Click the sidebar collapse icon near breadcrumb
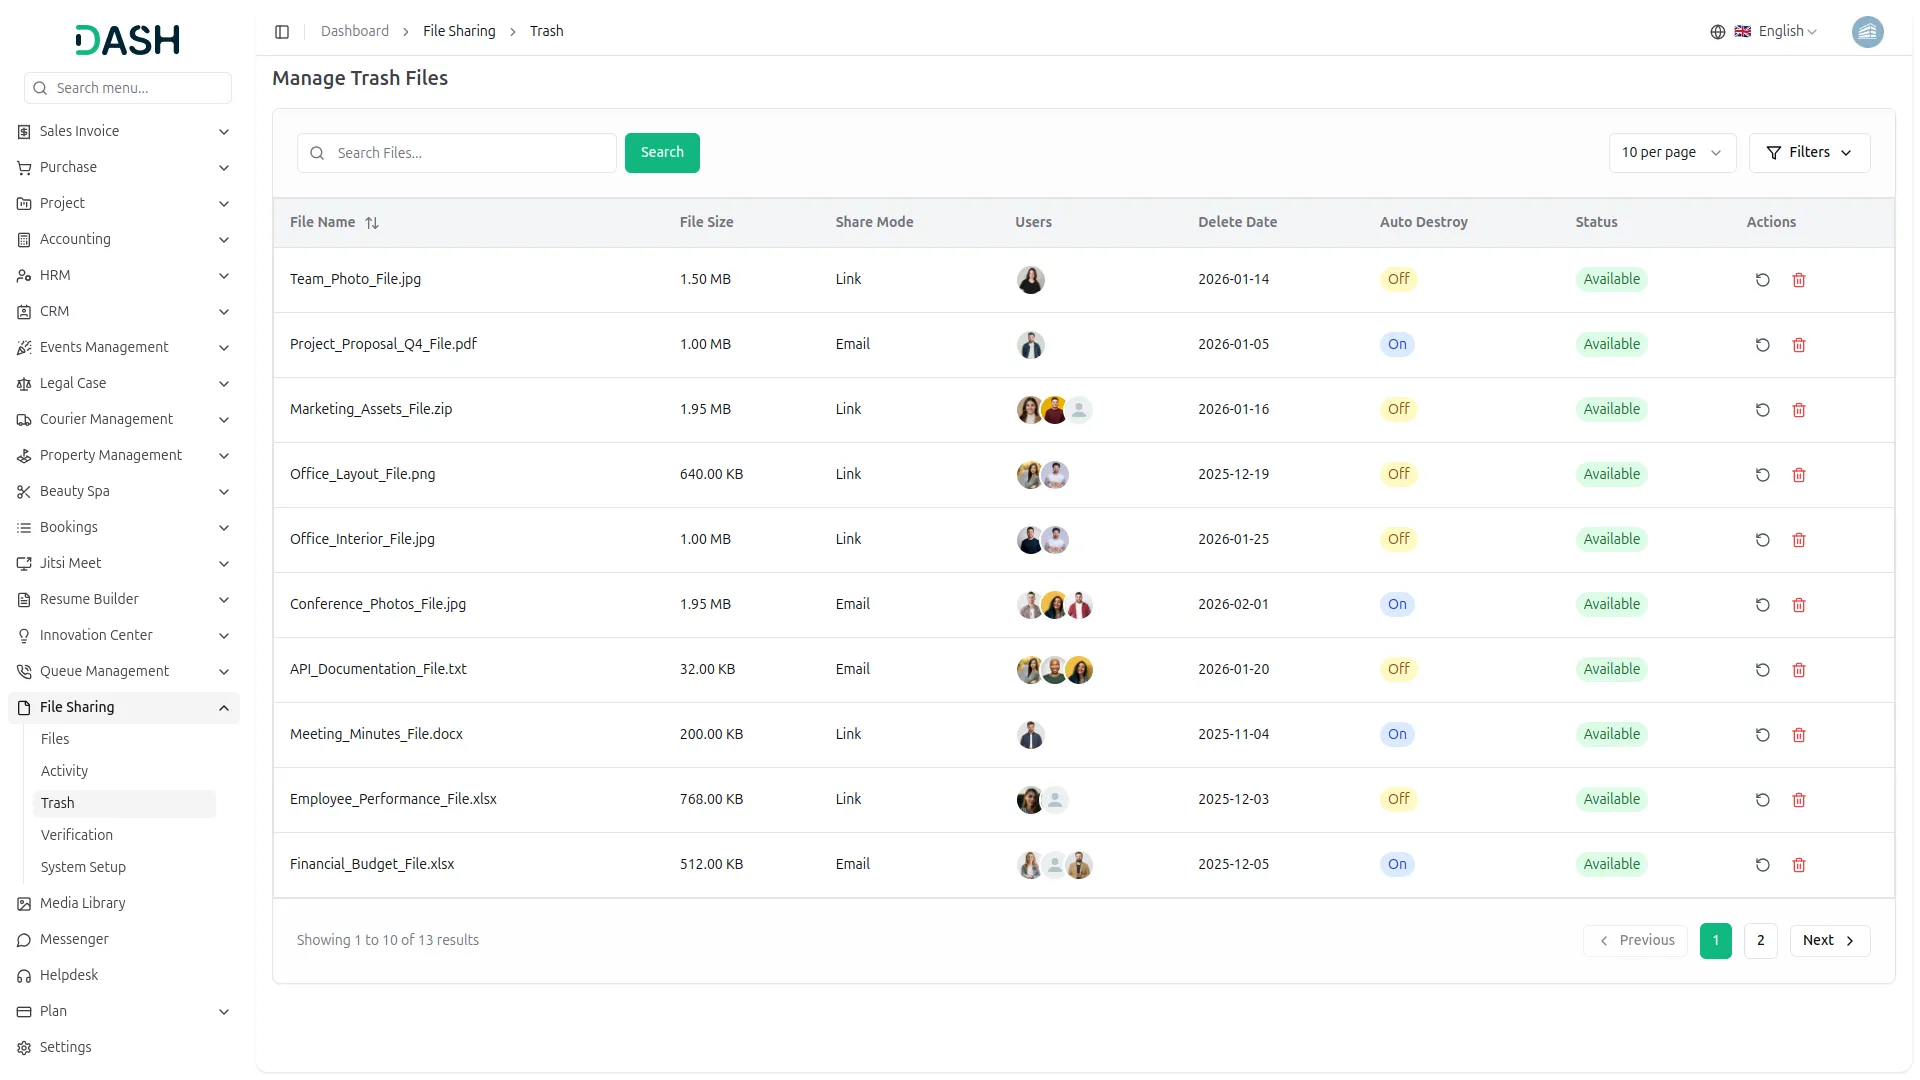 pos(282,31)
